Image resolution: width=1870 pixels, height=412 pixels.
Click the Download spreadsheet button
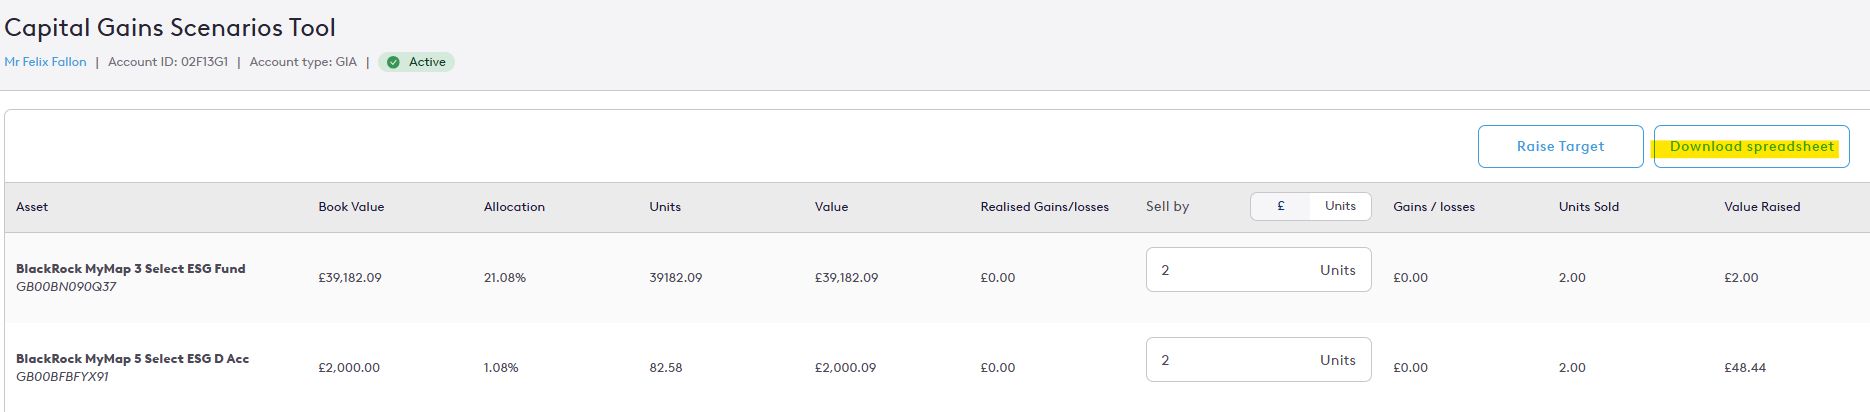(1751, 146)
